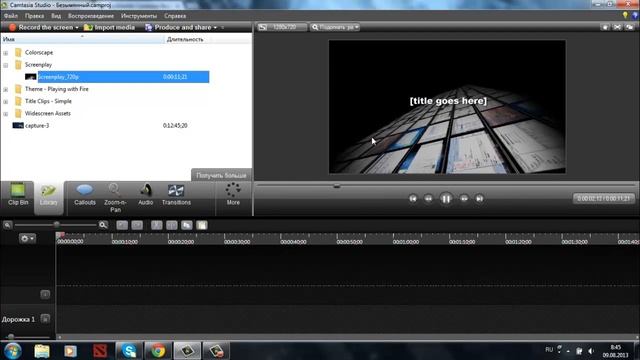Expand the Title Clips - Simple folder

(6, 102)
